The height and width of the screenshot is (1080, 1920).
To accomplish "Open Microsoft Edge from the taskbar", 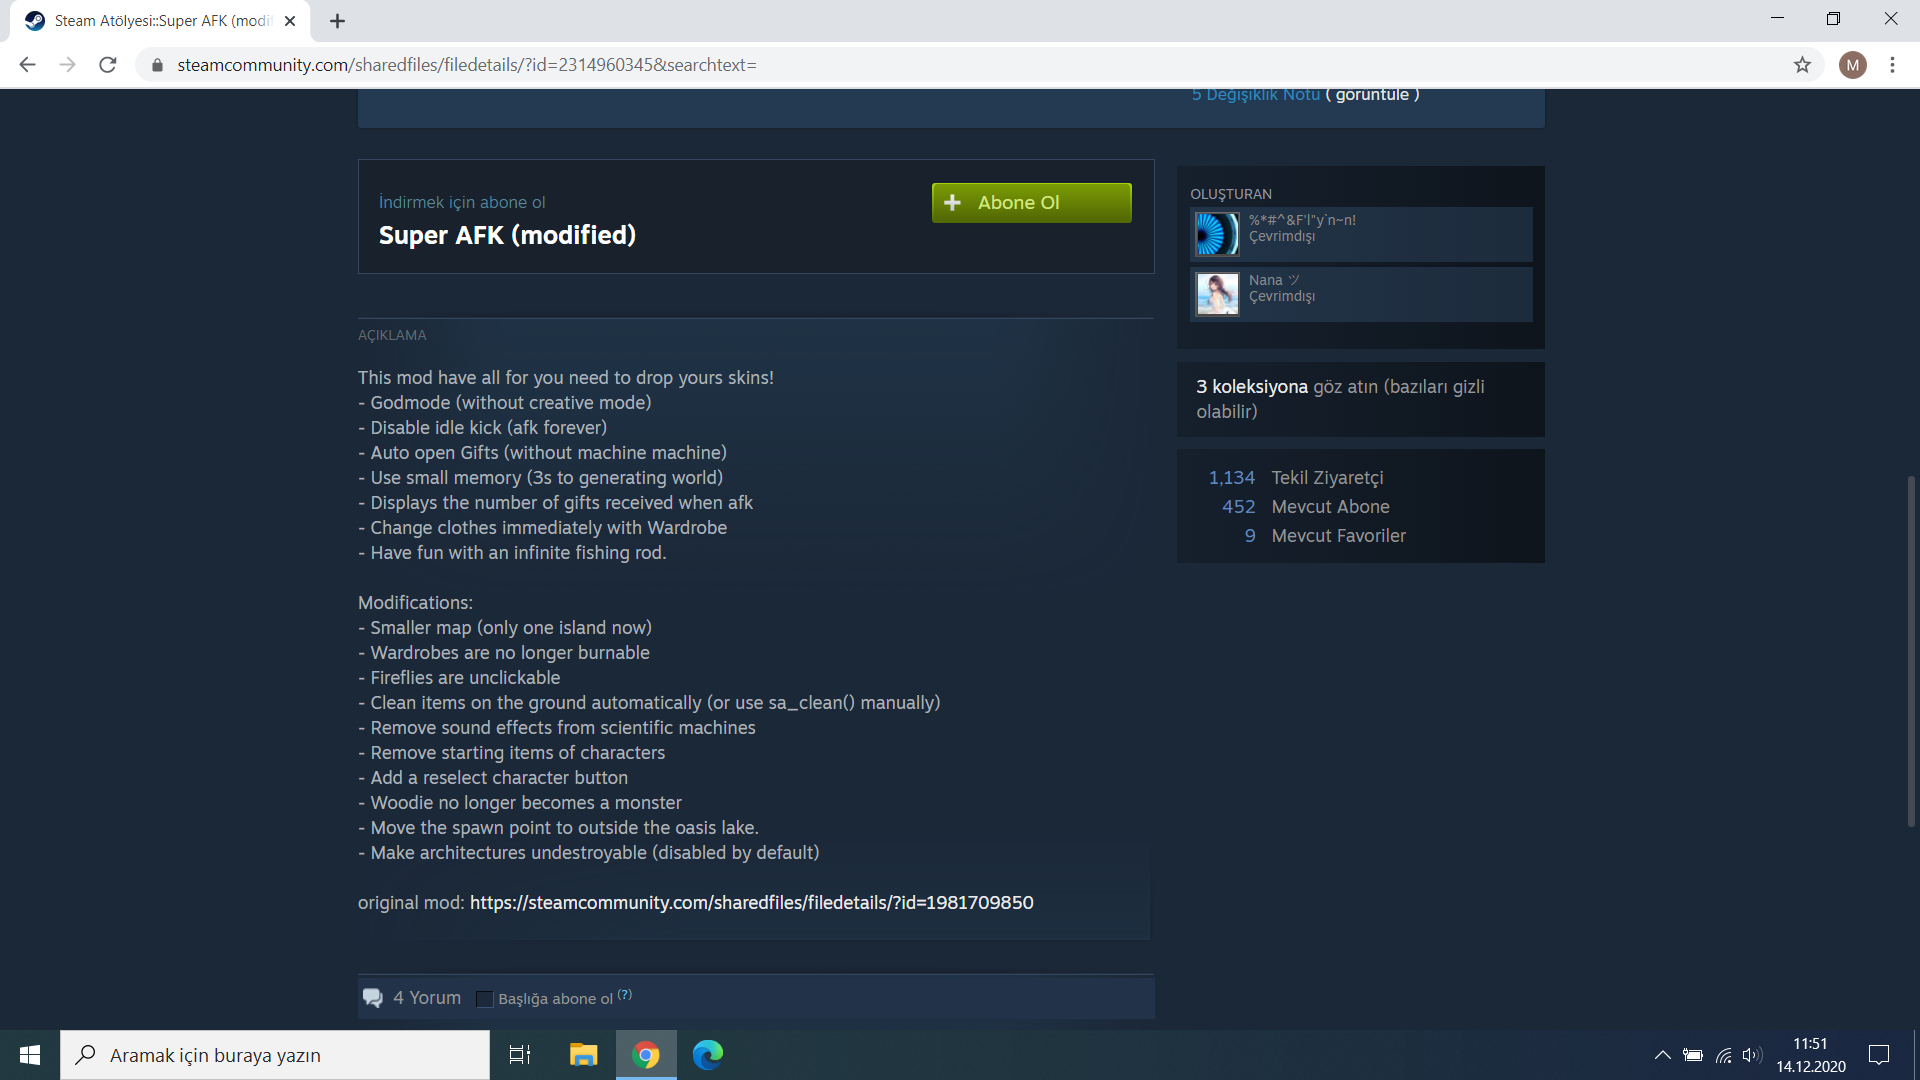I will (x=708, y=1055).
